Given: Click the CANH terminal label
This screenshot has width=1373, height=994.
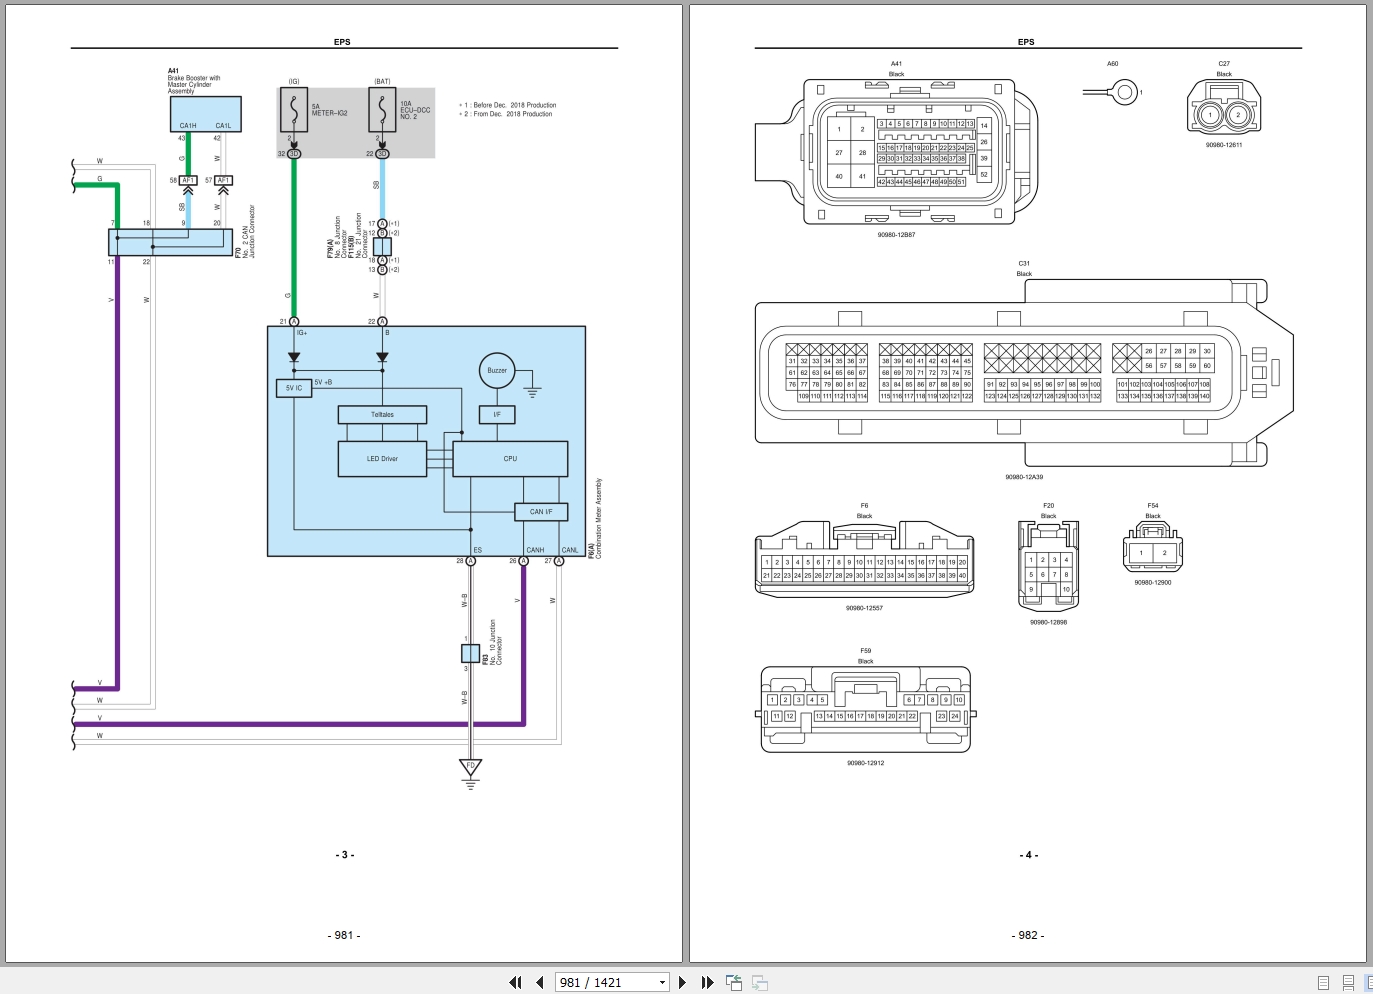Looking at the screenshot, I should [x=535, y=550].
